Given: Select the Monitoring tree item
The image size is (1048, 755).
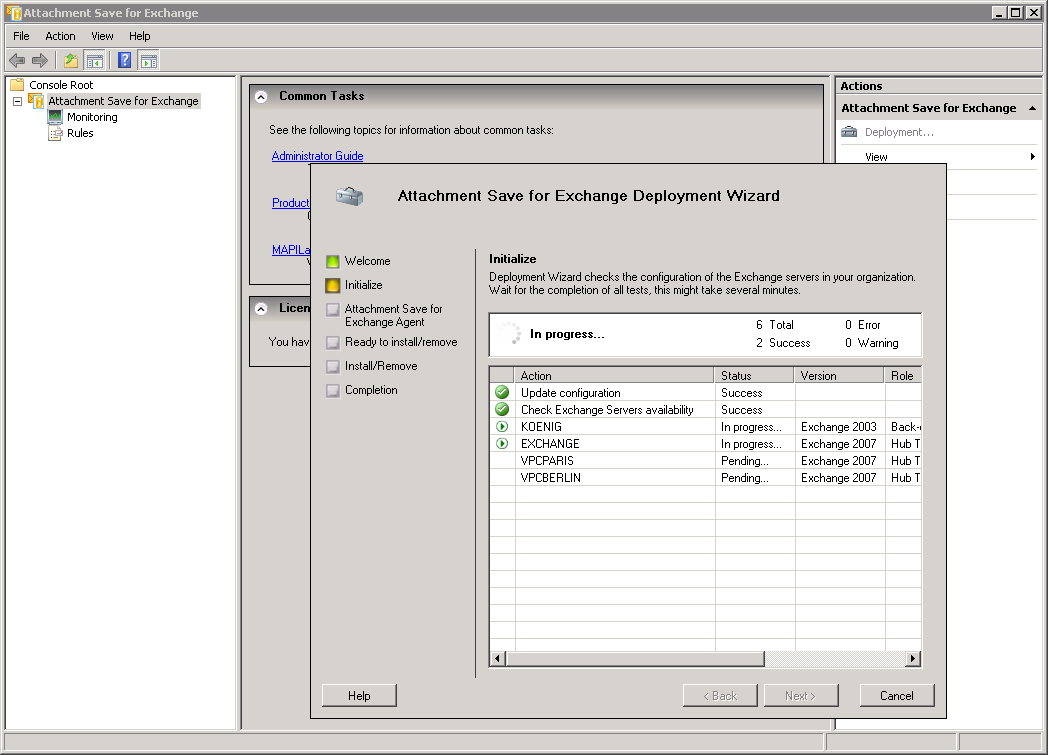Looking at the screenshot, I should (x=92, y=117).
